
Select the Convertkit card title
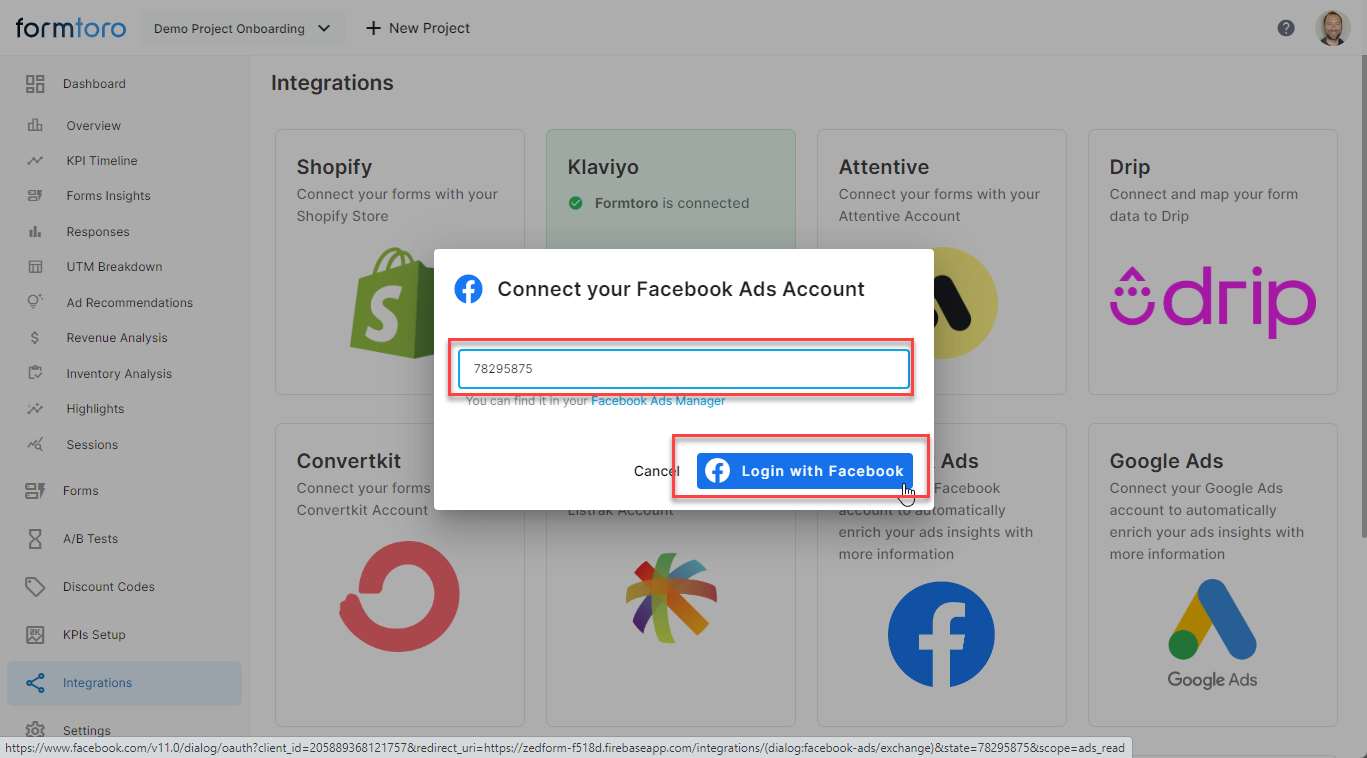pyautogui.click(x=349, y=461)
